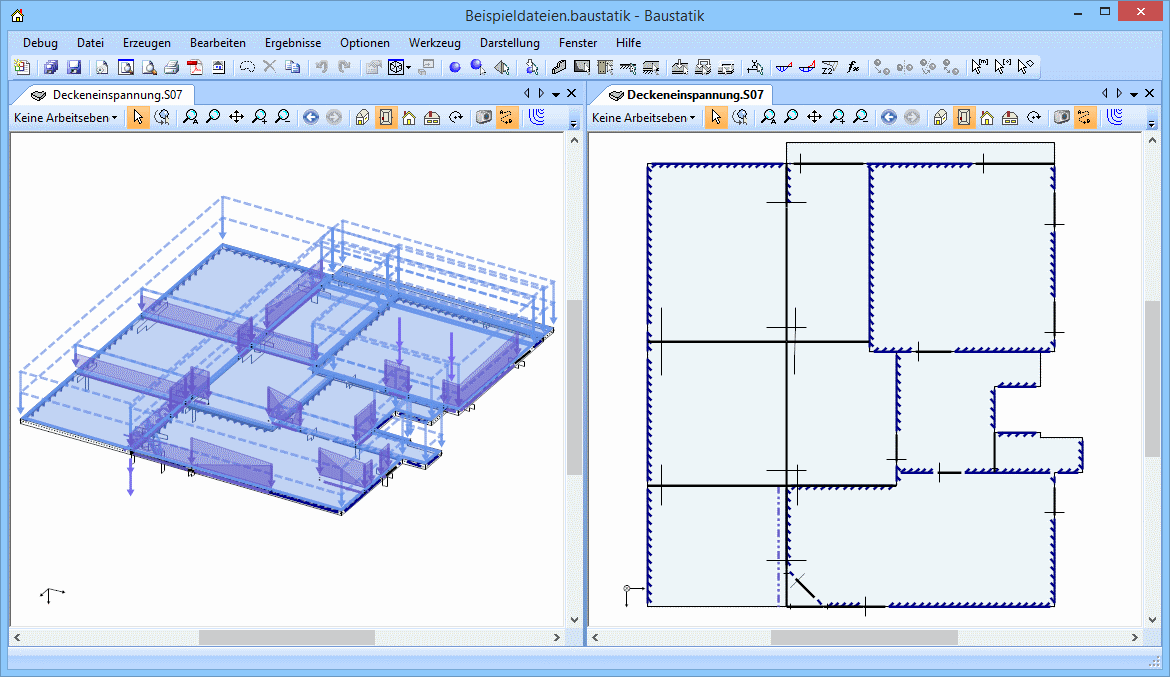Click the rotate view icon in left view
The width and height of the screenshot is (1170, 677).
tap(456, 117)
